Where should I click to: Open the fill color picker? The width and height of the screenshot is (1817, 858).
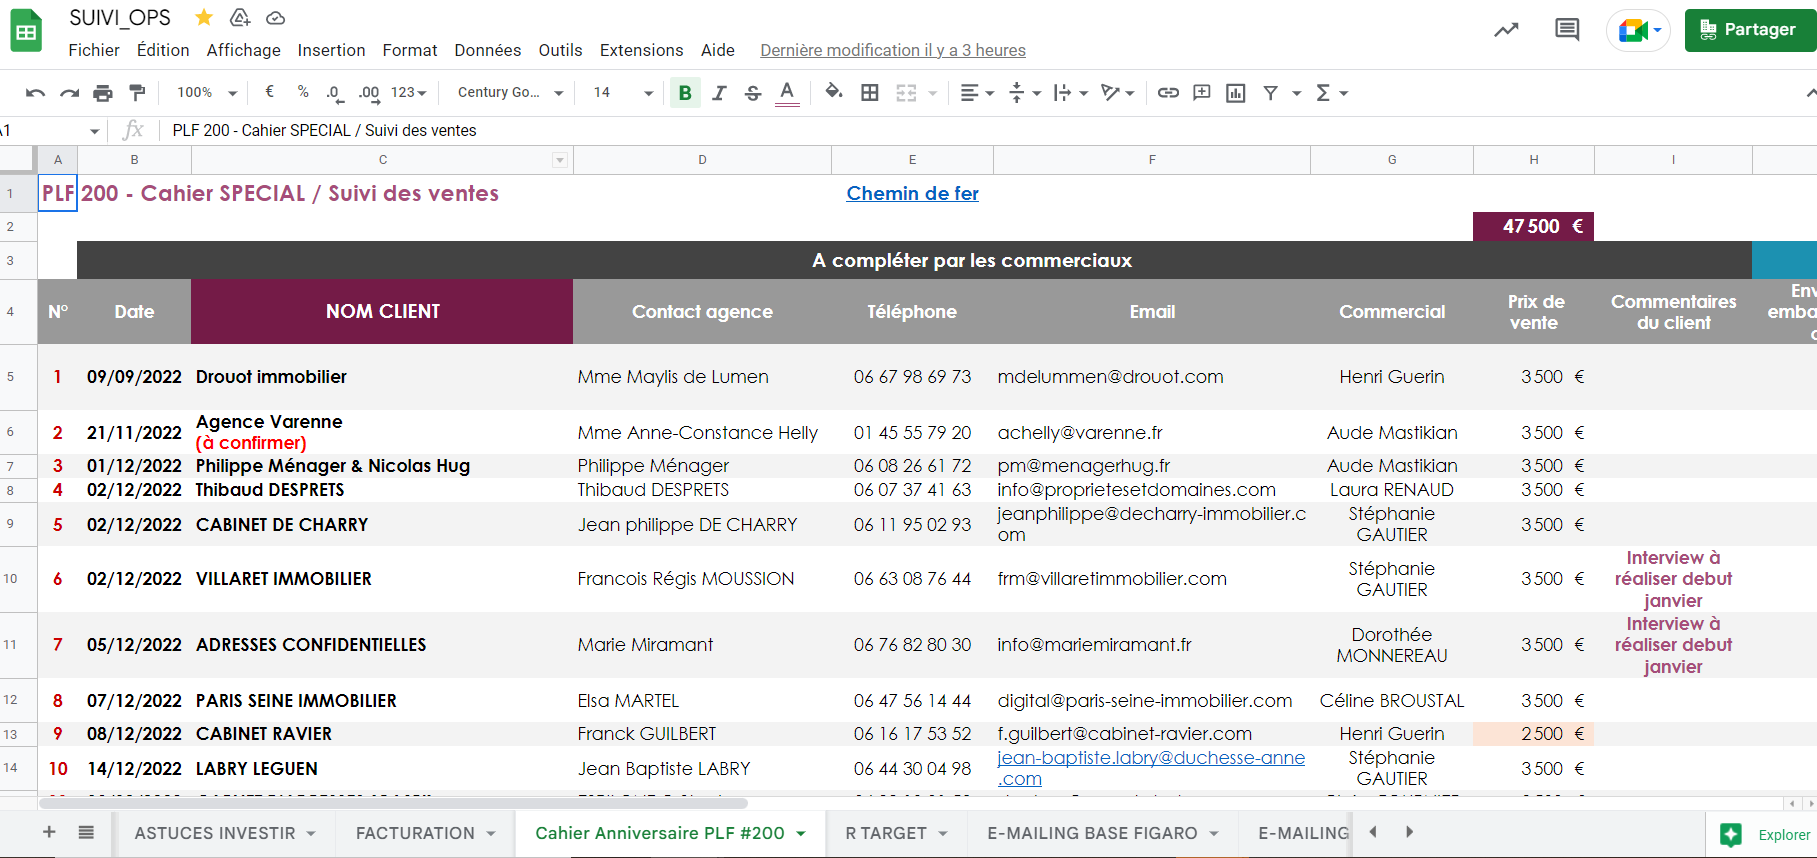coord(833,93)
